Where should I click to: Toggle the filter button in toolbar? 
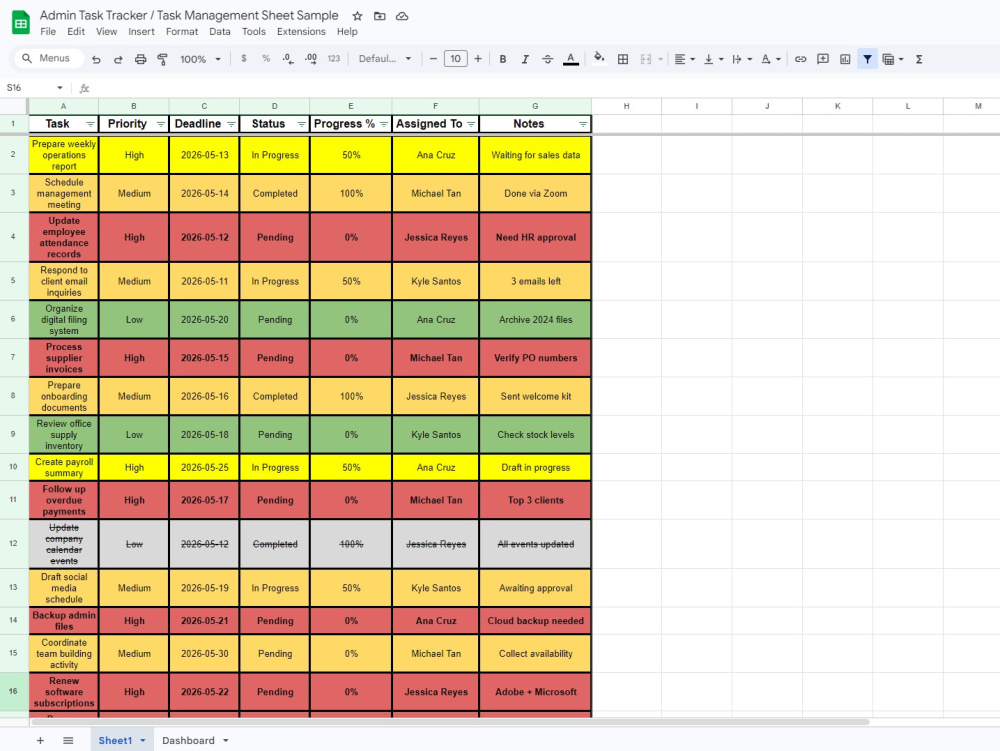click(867, 59)
